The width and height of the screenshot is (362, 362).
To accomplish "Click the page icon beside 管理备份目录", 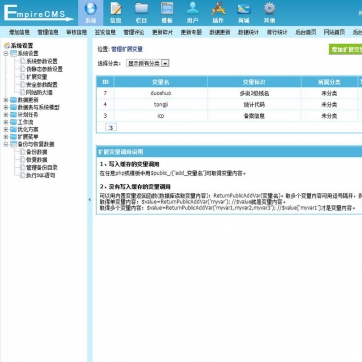I will (x=22, y=167).
